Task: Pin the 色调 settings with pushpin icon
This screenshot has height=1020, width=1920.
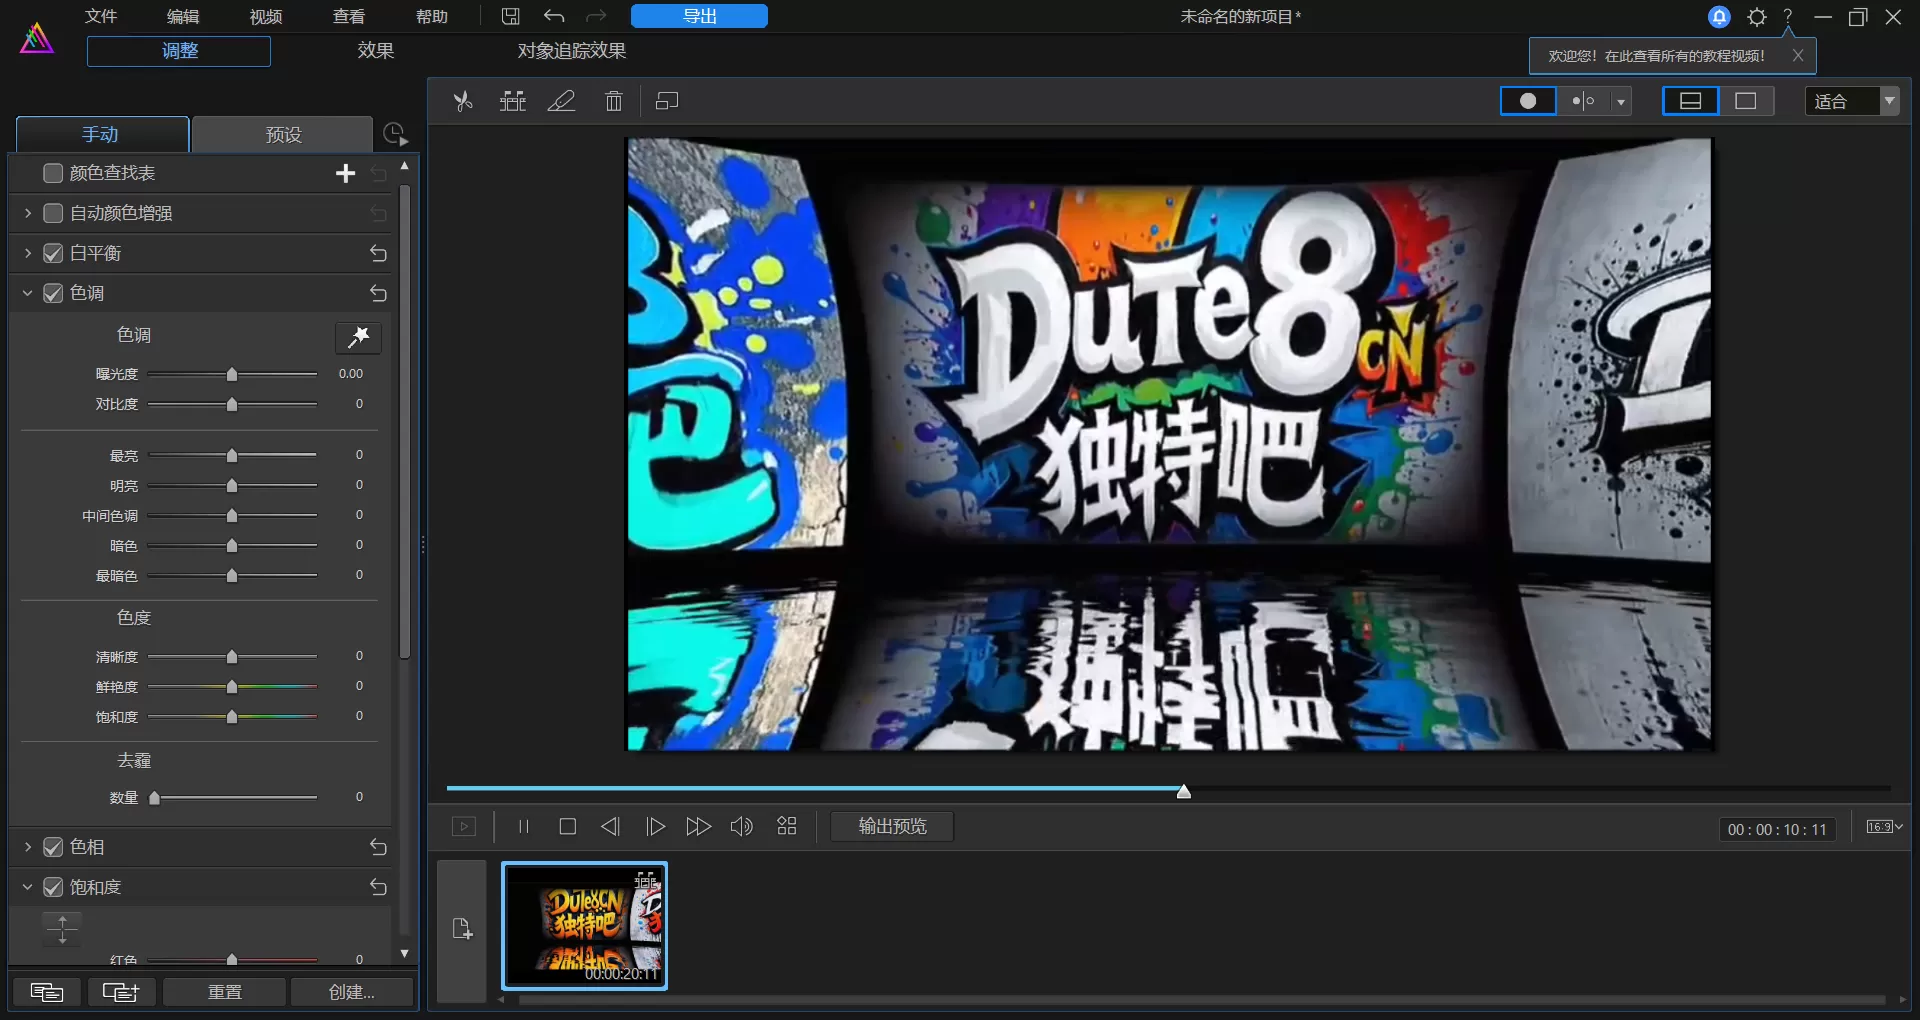Action: tap(358, 337)
